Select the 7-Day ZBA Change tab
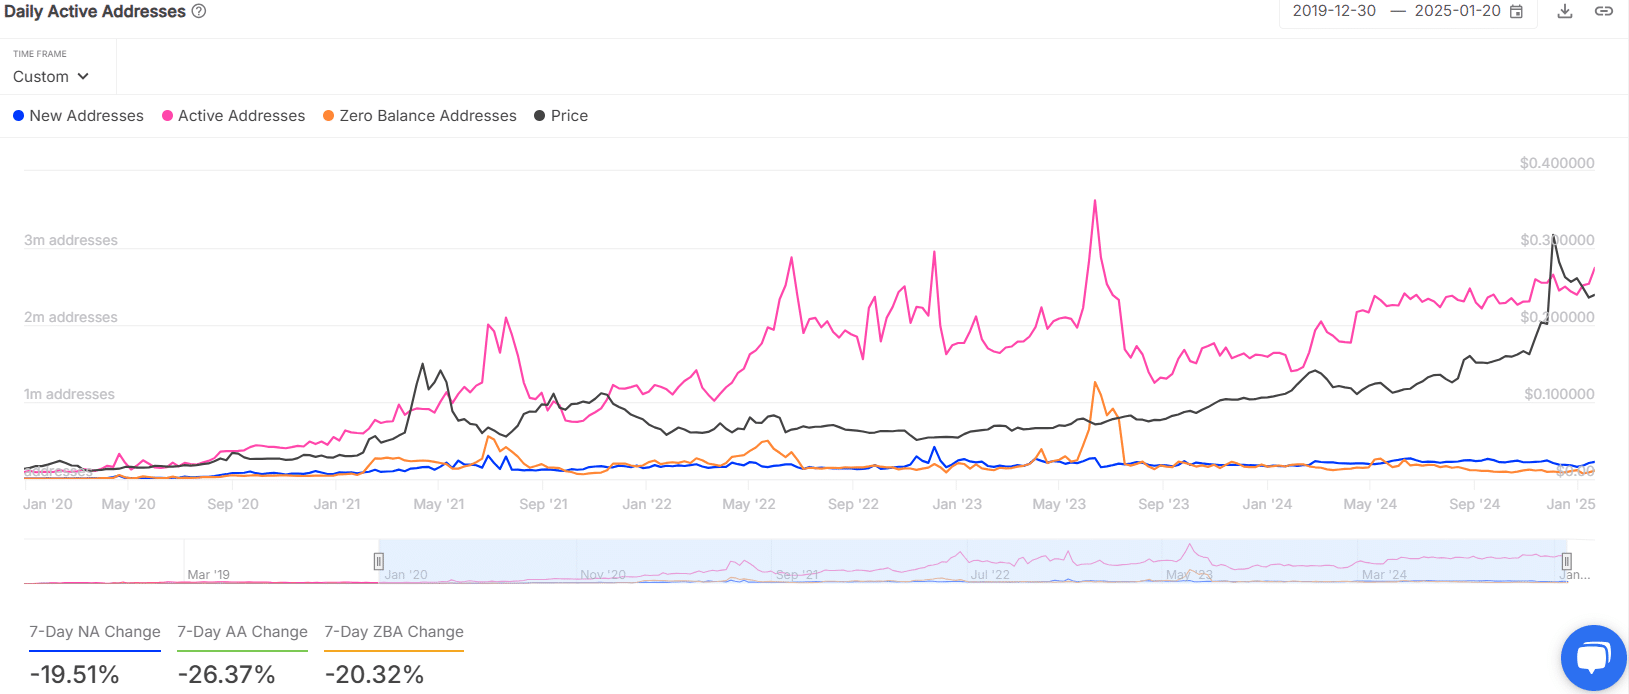Screen dimensions: 1629x694 tap(394, 632)
